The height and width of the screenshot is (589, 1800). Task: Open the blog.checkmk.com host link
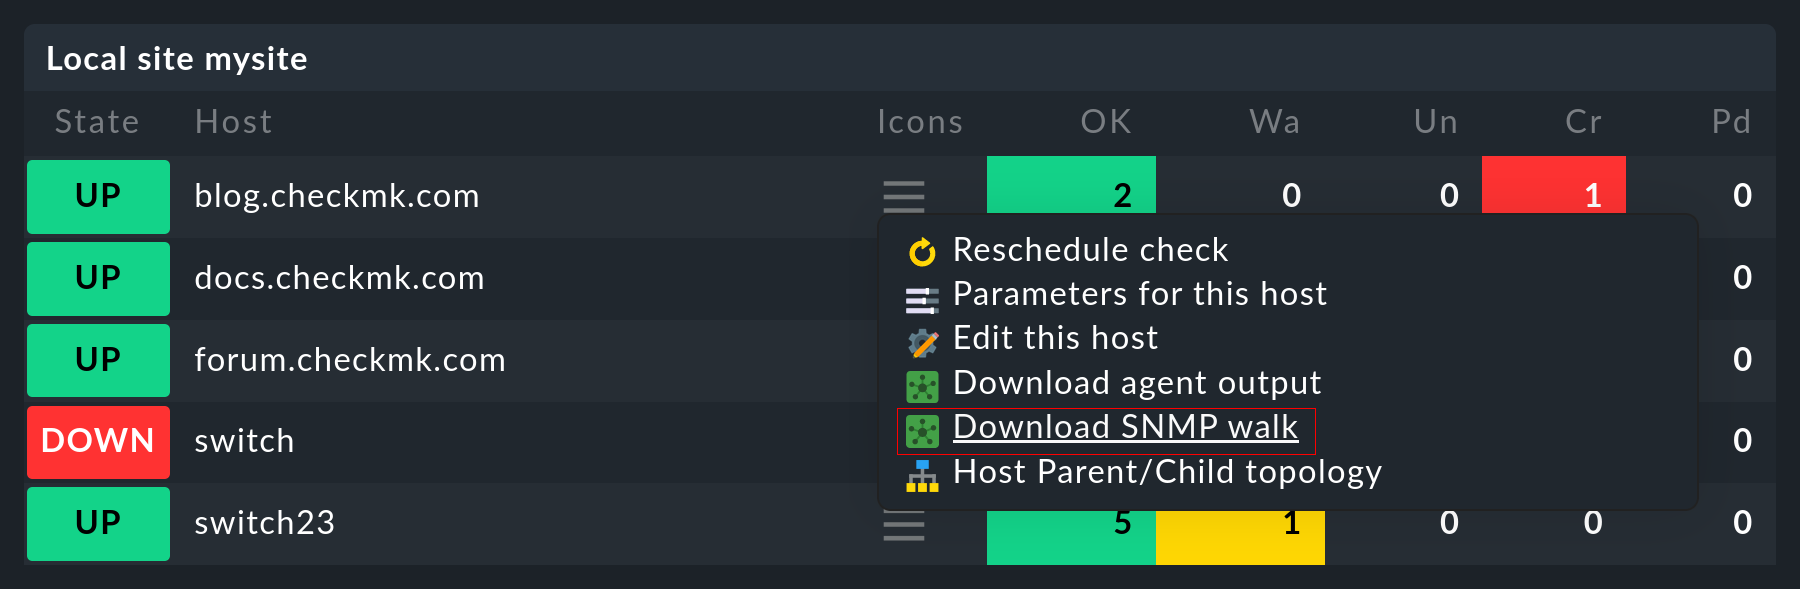point(337,196)
